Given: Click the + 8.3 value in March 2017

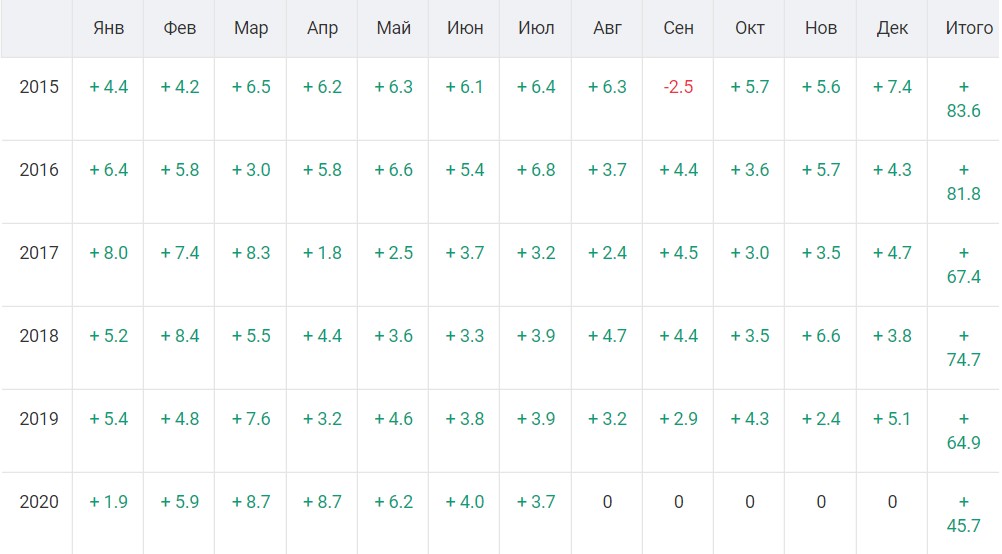Looking at the screenshot, I should [251, 253].
